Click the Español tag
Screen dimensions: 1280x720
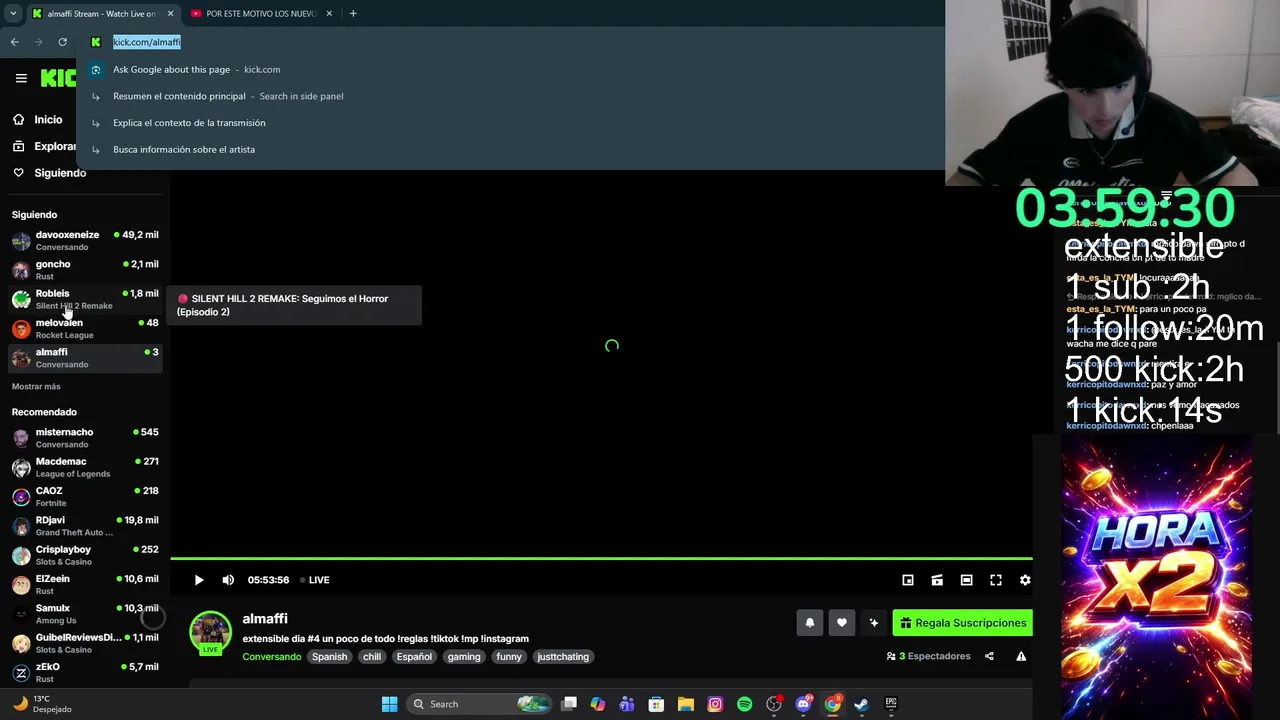tap(414, 657)
